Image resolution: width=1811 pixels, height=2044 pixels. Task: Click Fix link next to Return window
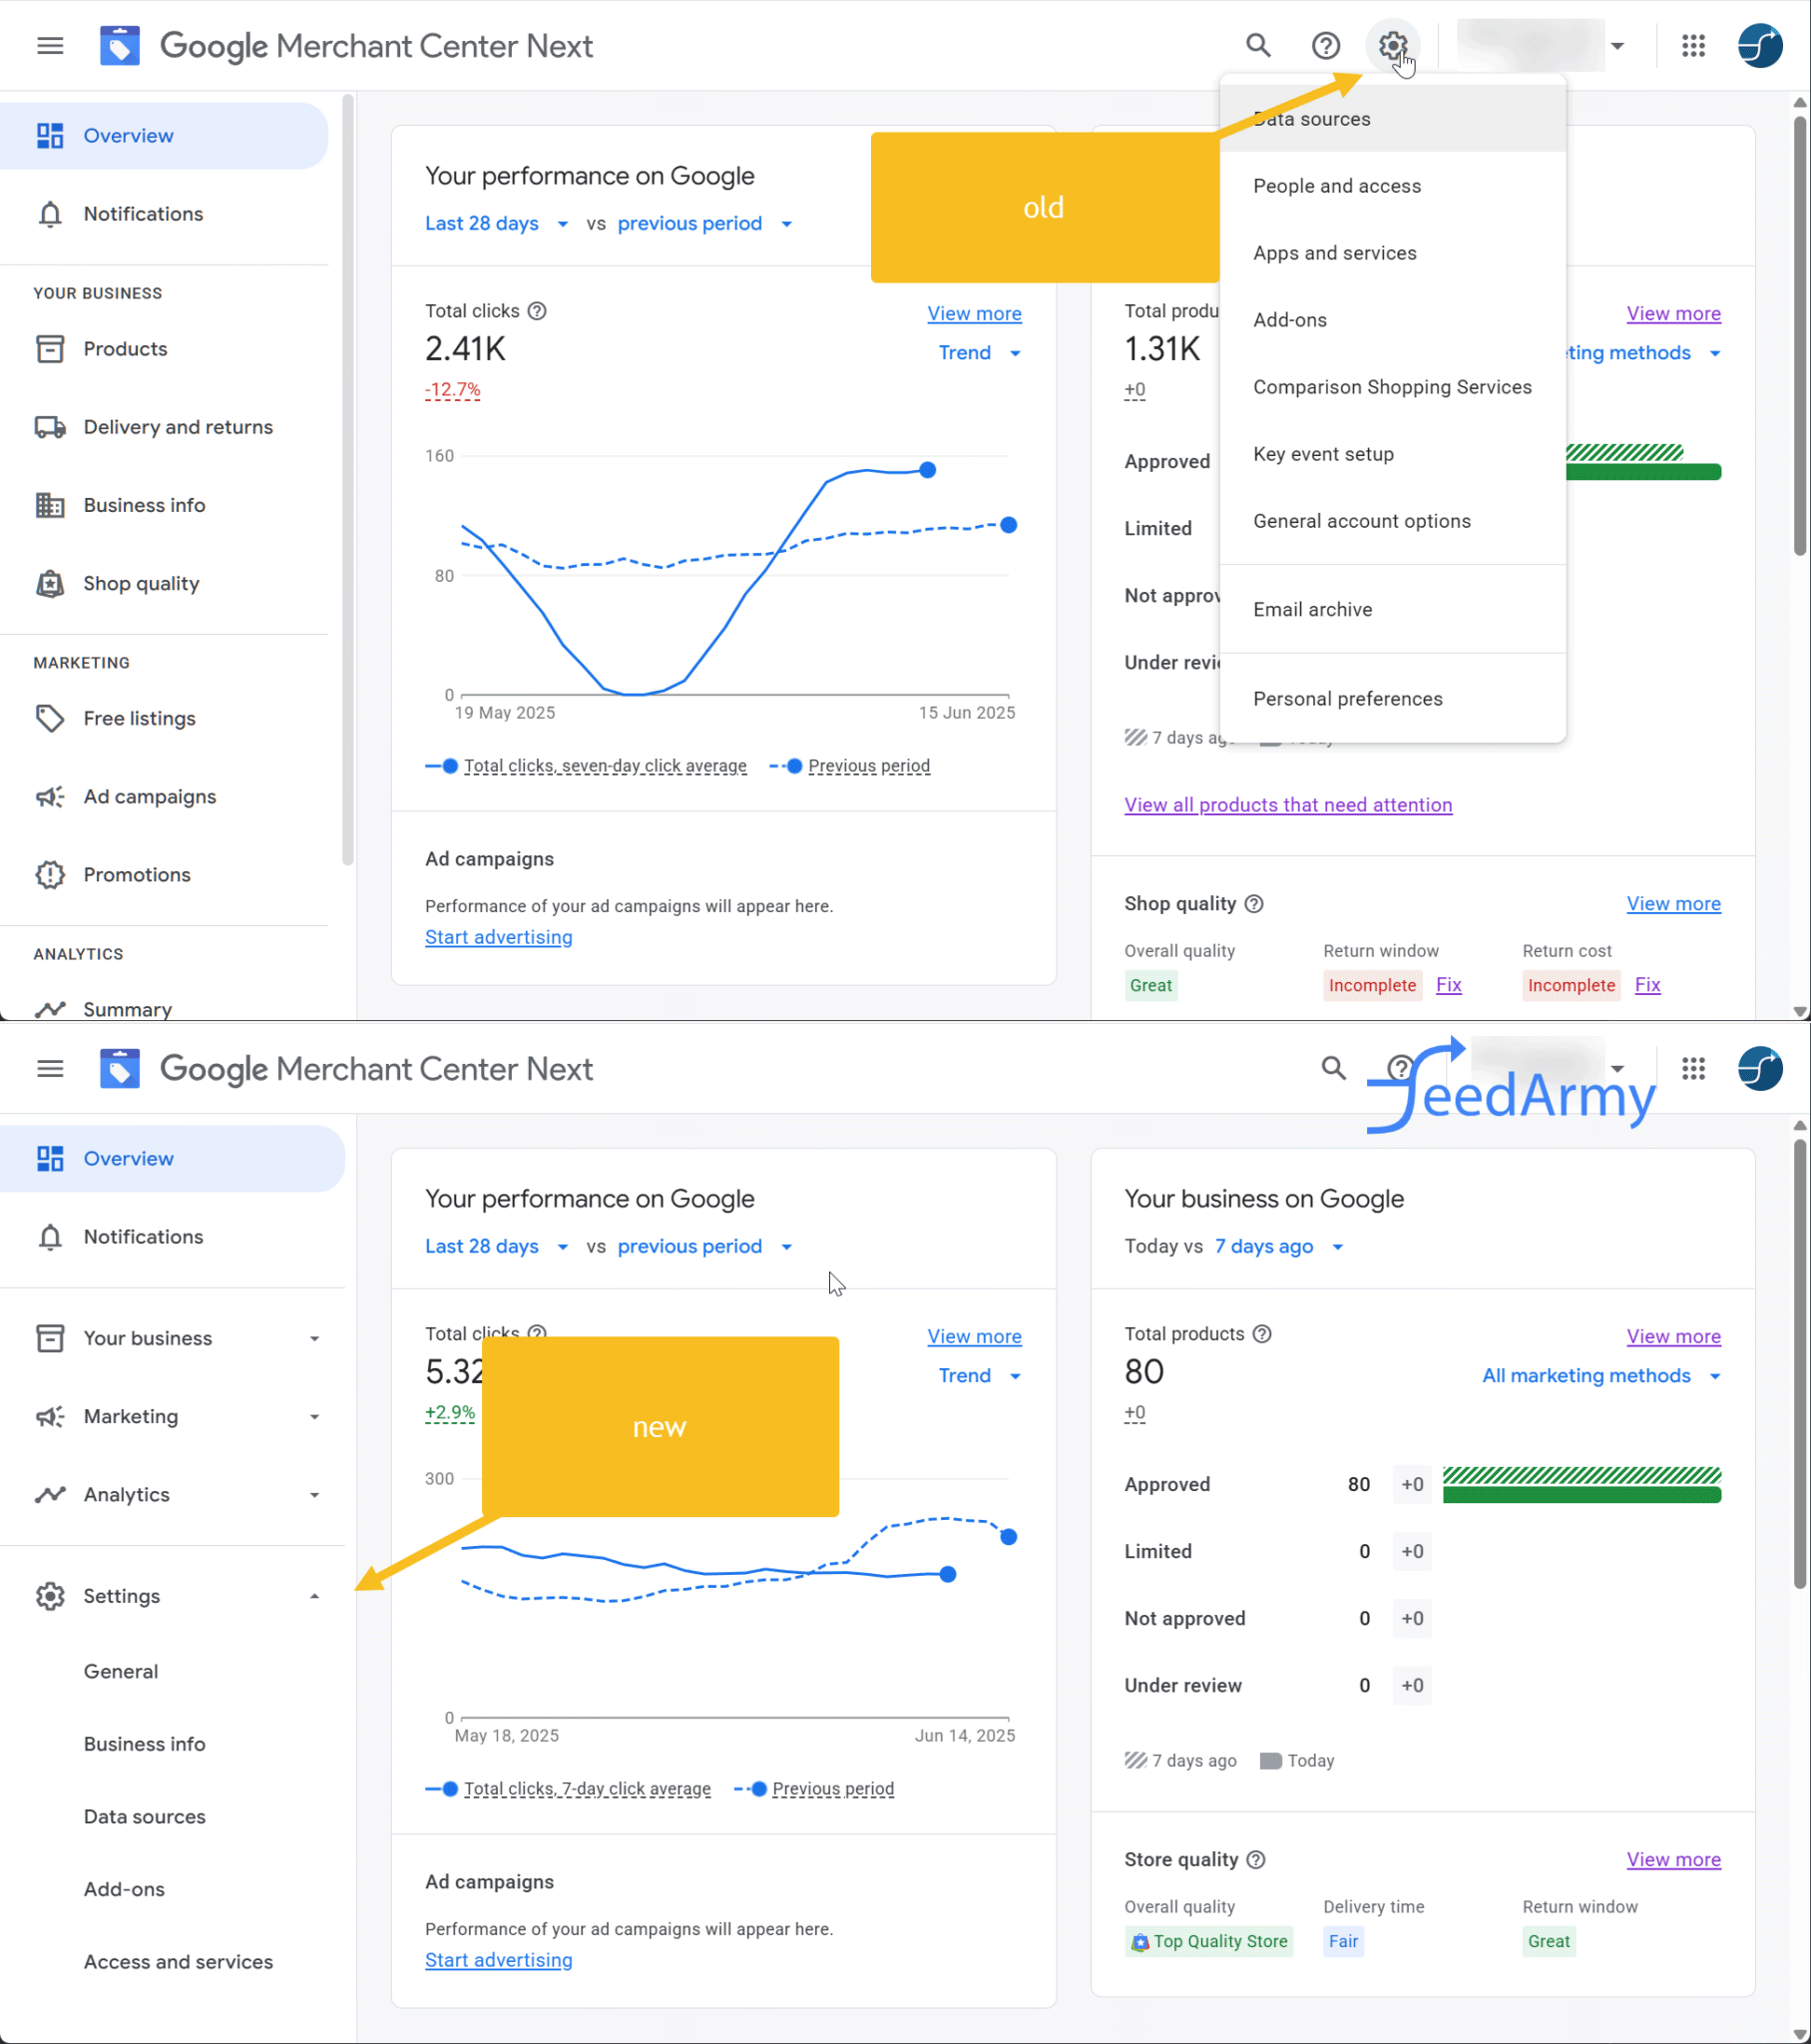tap(1448, 985)
